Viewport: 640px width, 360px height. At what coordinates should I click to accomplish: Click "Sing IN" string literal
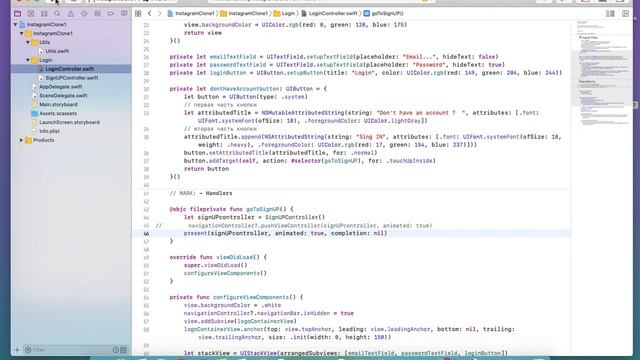click(371, 137)
